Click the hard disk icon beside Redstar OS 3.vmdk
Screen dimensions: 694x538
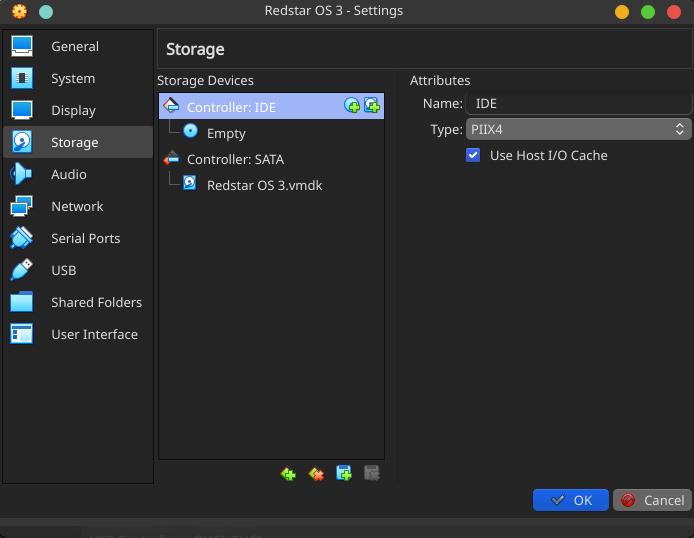190,183
